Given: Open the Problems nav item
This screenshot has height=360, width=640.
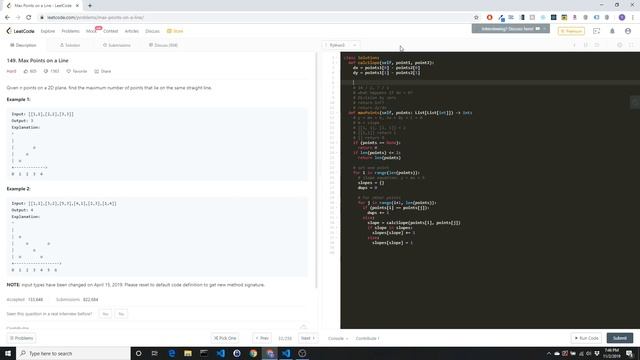Looking at the screenshot, I should 71,31.
